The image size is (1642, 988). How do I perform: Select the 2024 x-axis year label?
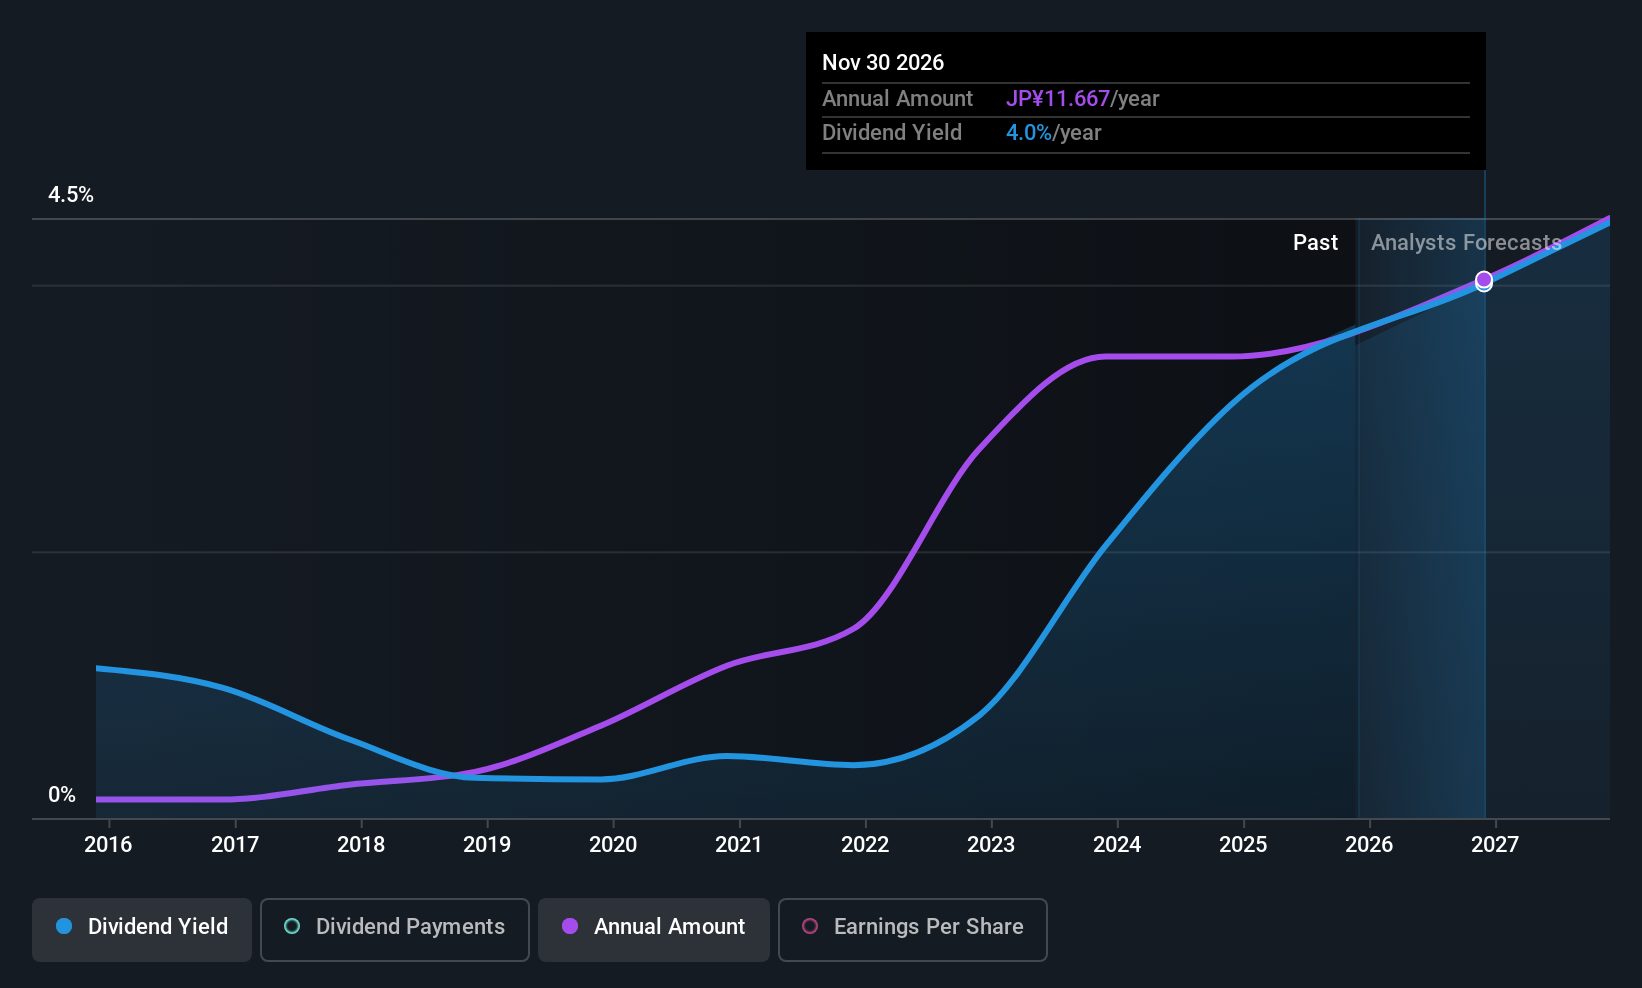tap(1117, 845)
